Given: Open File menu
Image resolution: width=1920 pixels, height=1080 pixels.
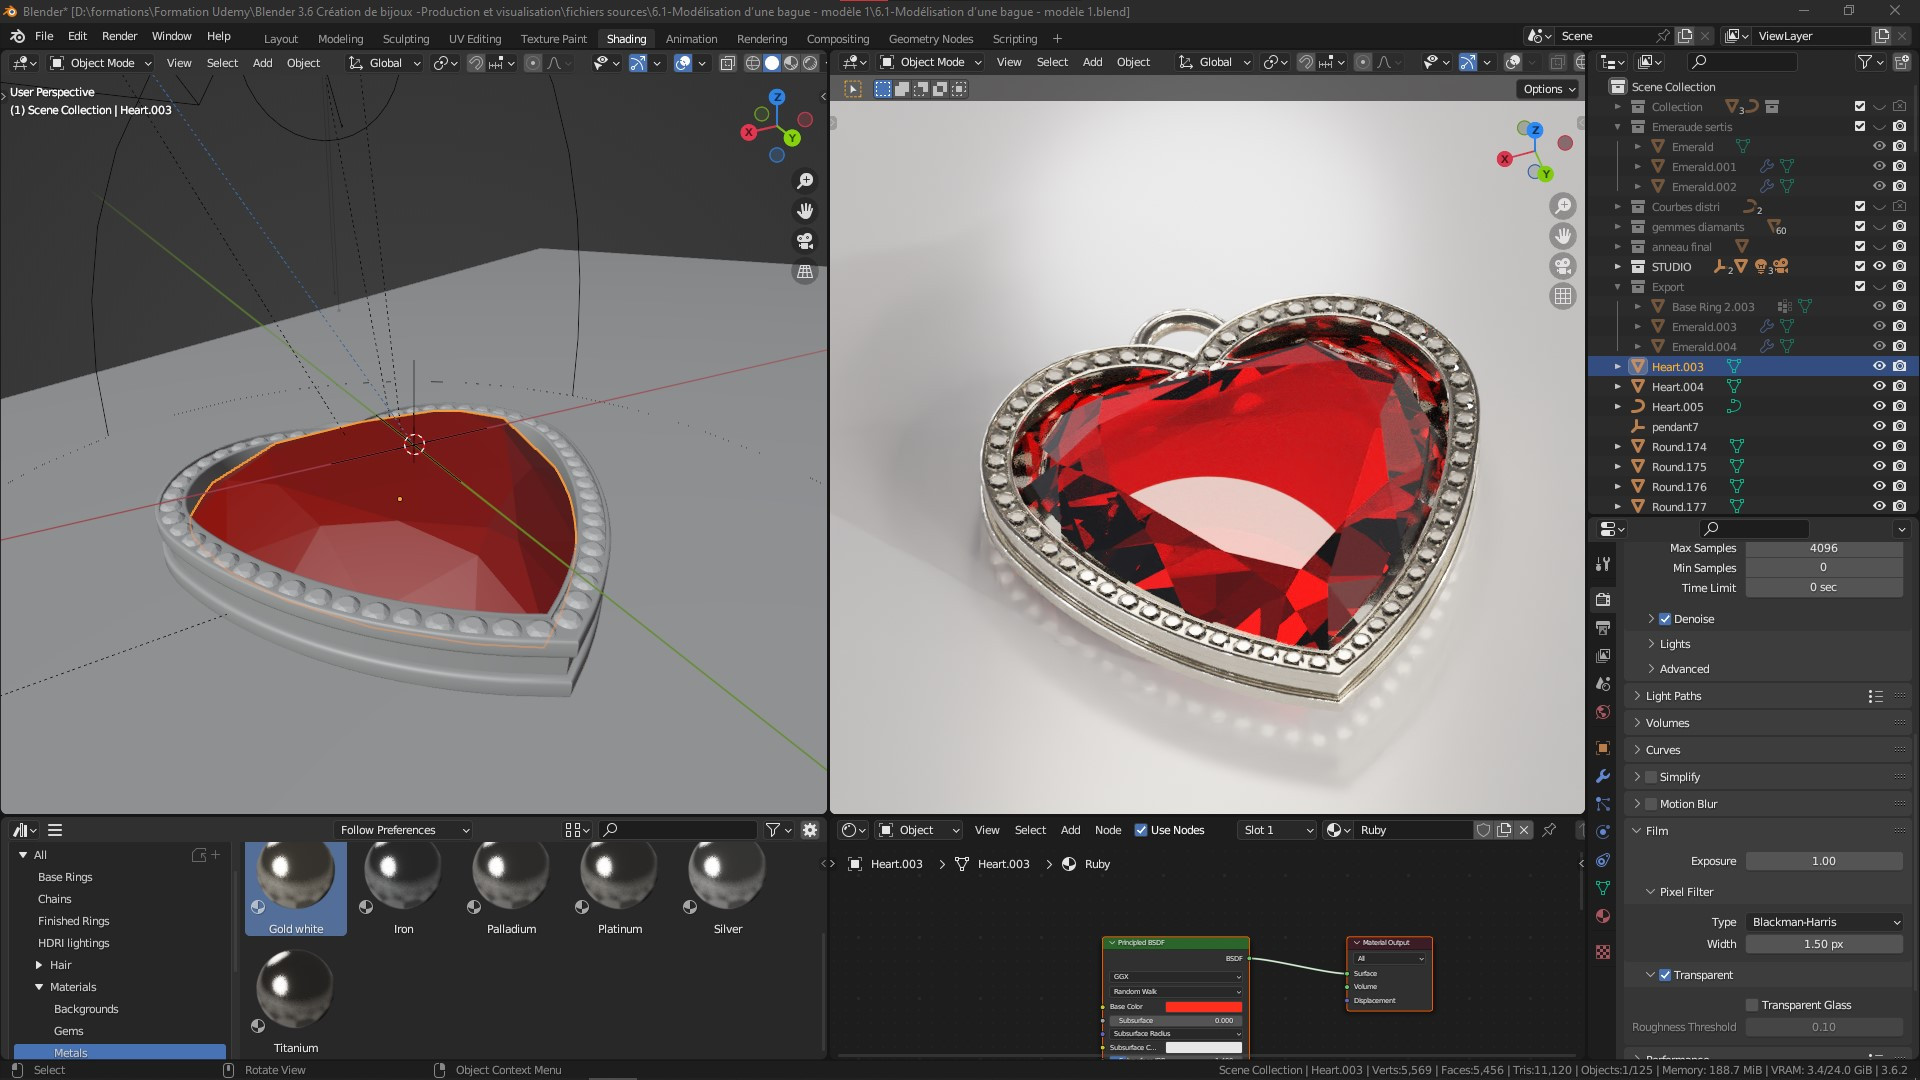Looking at the screenshot, I should (x=44, y=36).
